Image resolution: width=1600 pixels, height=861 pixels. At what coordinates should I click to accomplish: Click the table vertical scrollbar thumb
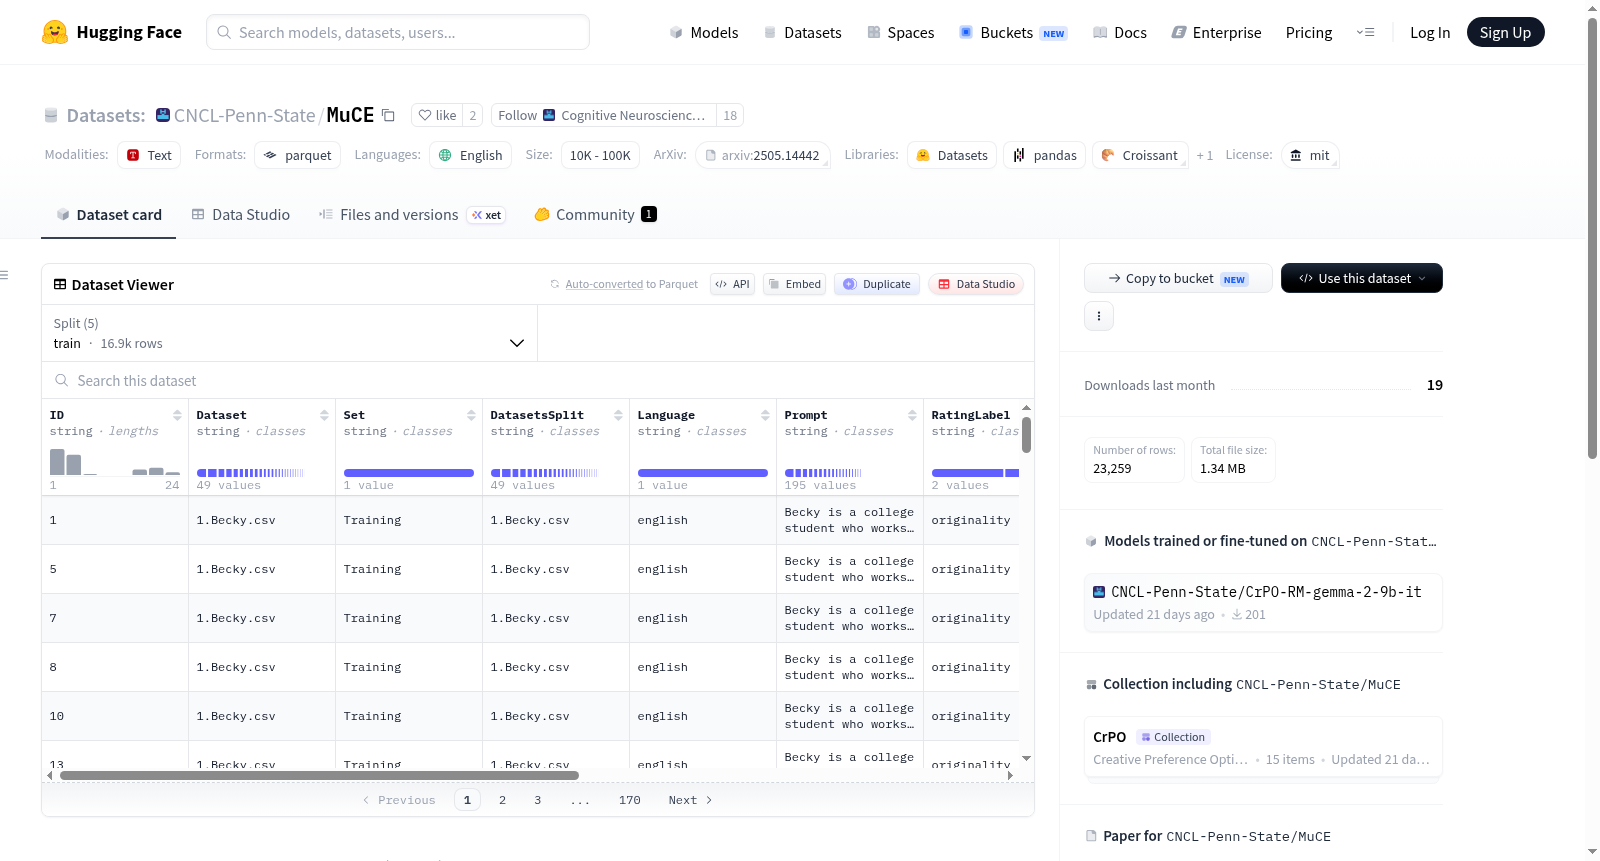[x=1026, y=435]
